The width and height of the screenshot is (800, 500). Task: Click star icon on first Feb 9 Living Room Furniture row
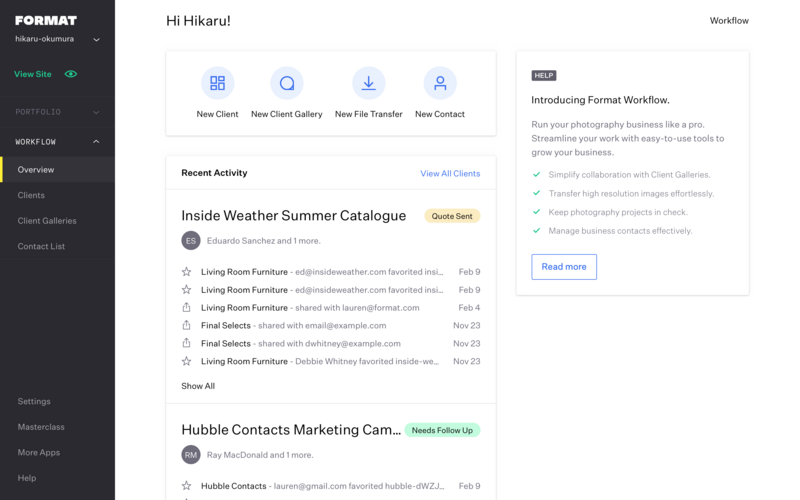pos(187,272)
